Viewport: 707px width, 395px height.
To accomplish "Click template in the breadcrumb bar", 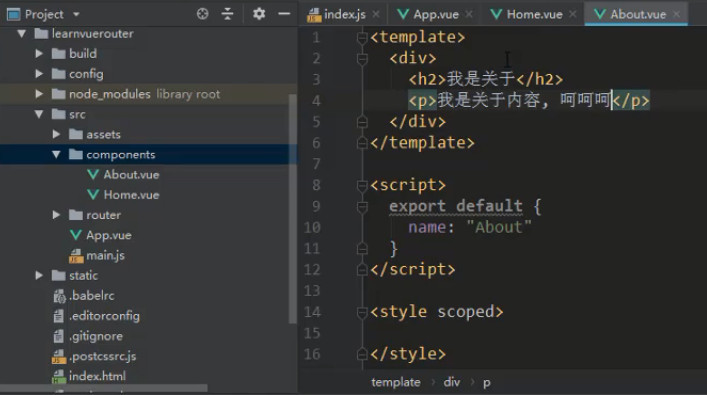I will click(x=395, y=382).
